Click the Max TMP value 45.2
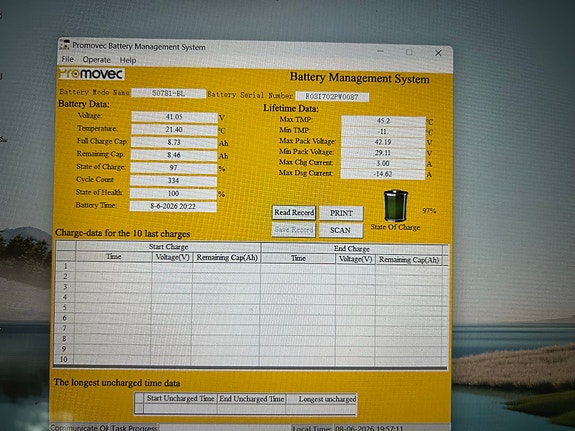575x431 pixels. [x=383, y=121]
